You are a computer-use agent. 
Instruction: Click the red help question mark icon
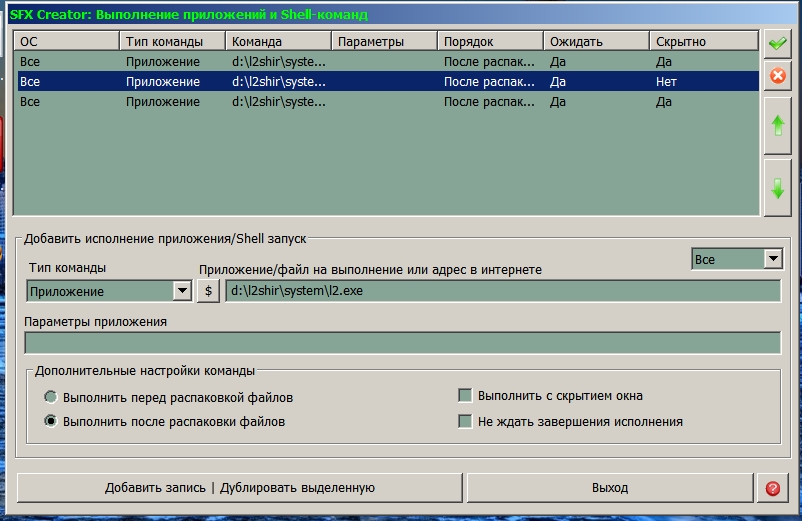coord(772,488)
